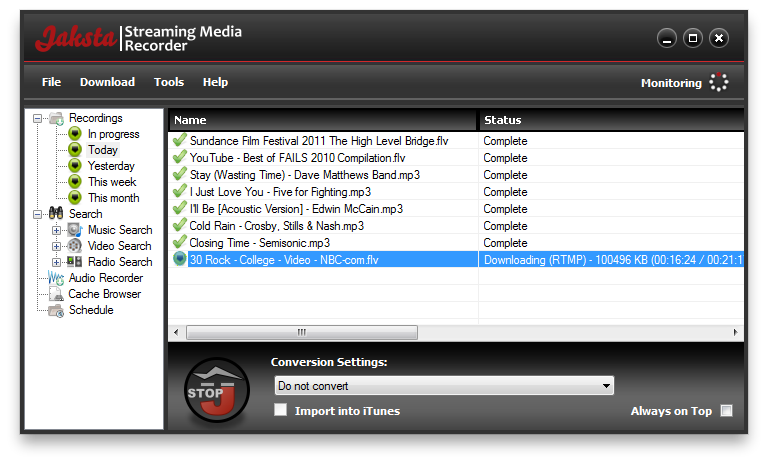Click the checkmark beside Closing Time
This screenshot has height=464, width=768.
[180, 242]
